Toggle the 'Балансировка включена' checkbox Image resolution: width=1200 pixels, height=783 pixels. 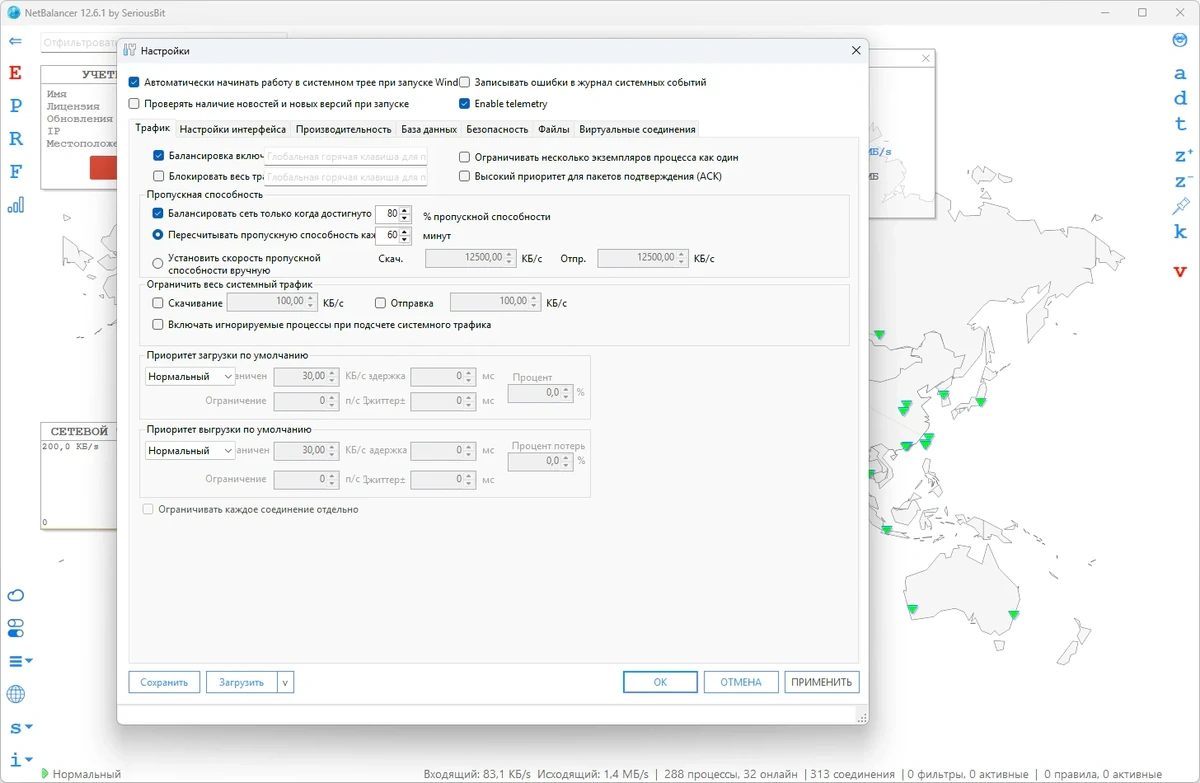158,156
